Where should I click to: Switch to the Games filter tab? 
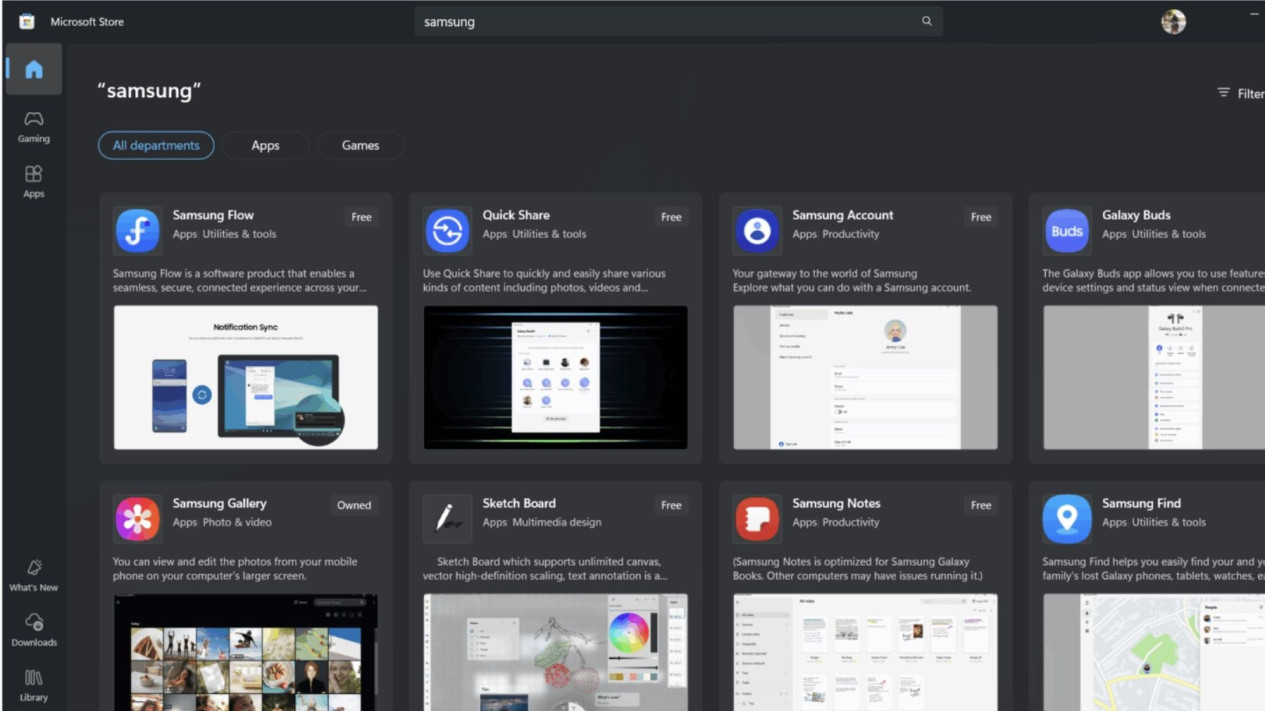click(x=360, y=145)
